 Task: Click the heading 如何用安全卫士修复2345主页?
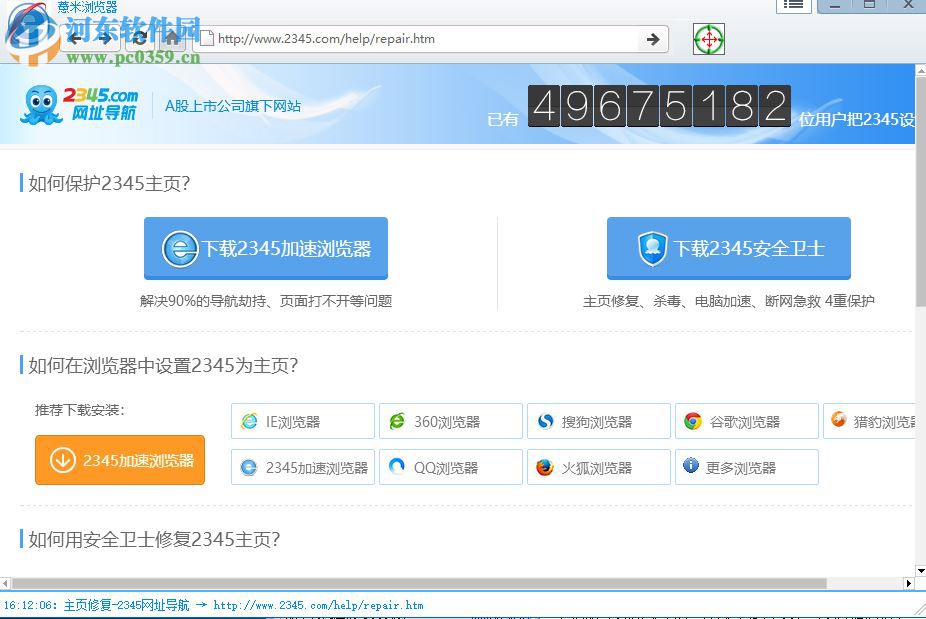[x=154, y=539]
